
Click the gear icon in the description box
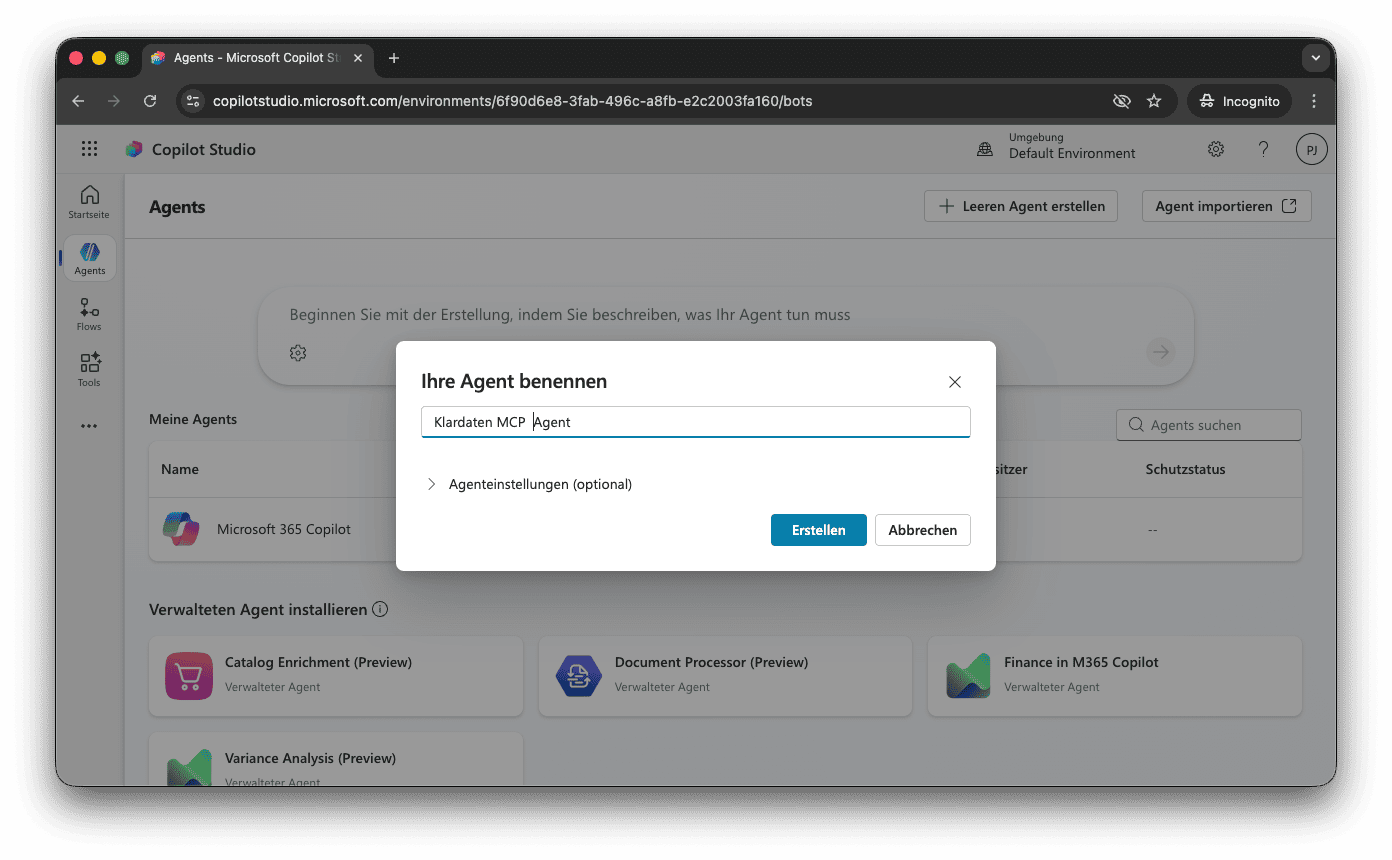coord(298,352)
